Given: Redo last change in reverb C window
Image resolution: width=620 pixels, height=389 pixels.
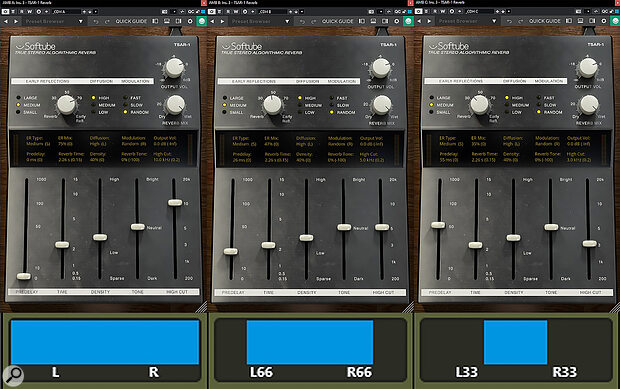Looking at the screenshot, I should 520,21.
